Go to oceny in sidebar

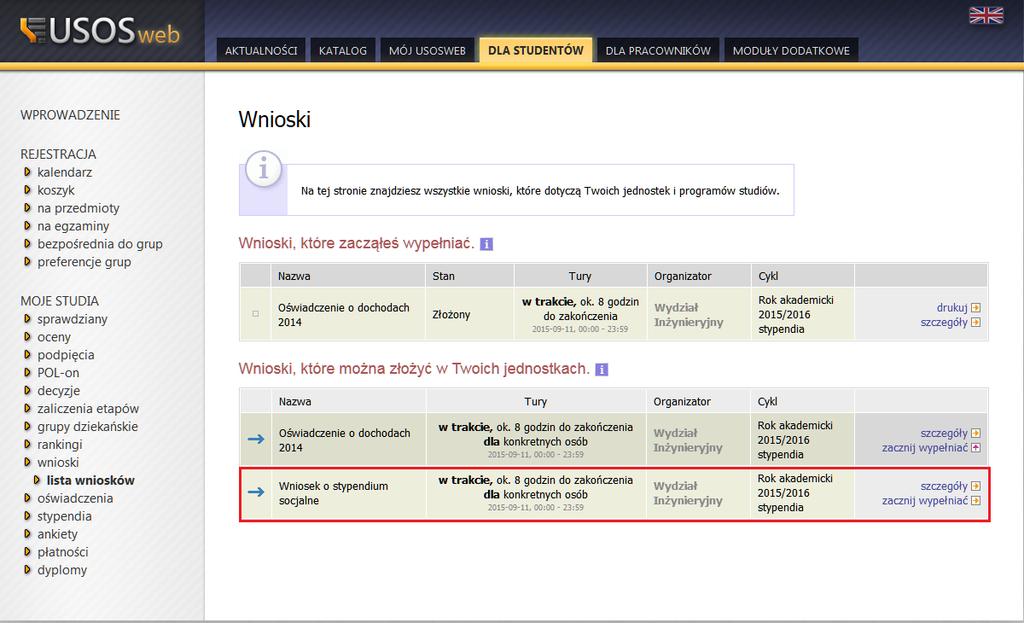tap(54, 337)
